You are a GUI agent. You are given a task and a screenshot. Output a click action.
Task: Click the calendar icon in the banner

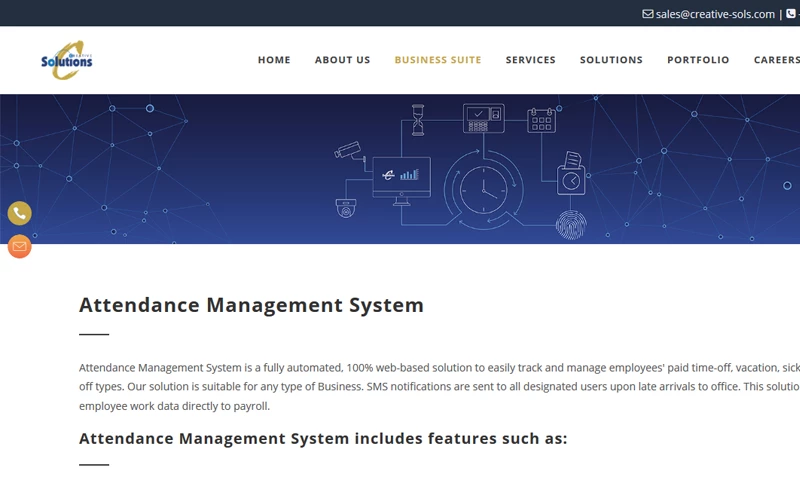point(541,120)
